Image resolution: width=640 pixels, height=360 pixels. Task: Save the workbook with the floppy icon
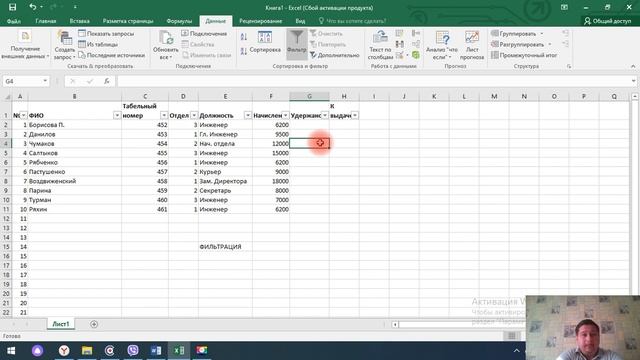click(x=12, y=7)
